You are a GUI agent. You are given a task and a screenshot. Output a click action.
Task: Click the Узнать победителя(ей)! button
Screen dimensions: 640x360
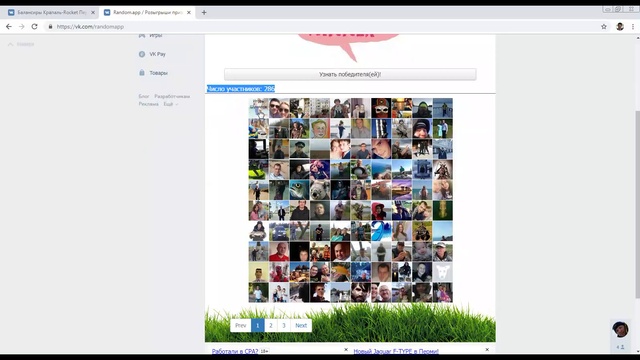coord(350,74)
